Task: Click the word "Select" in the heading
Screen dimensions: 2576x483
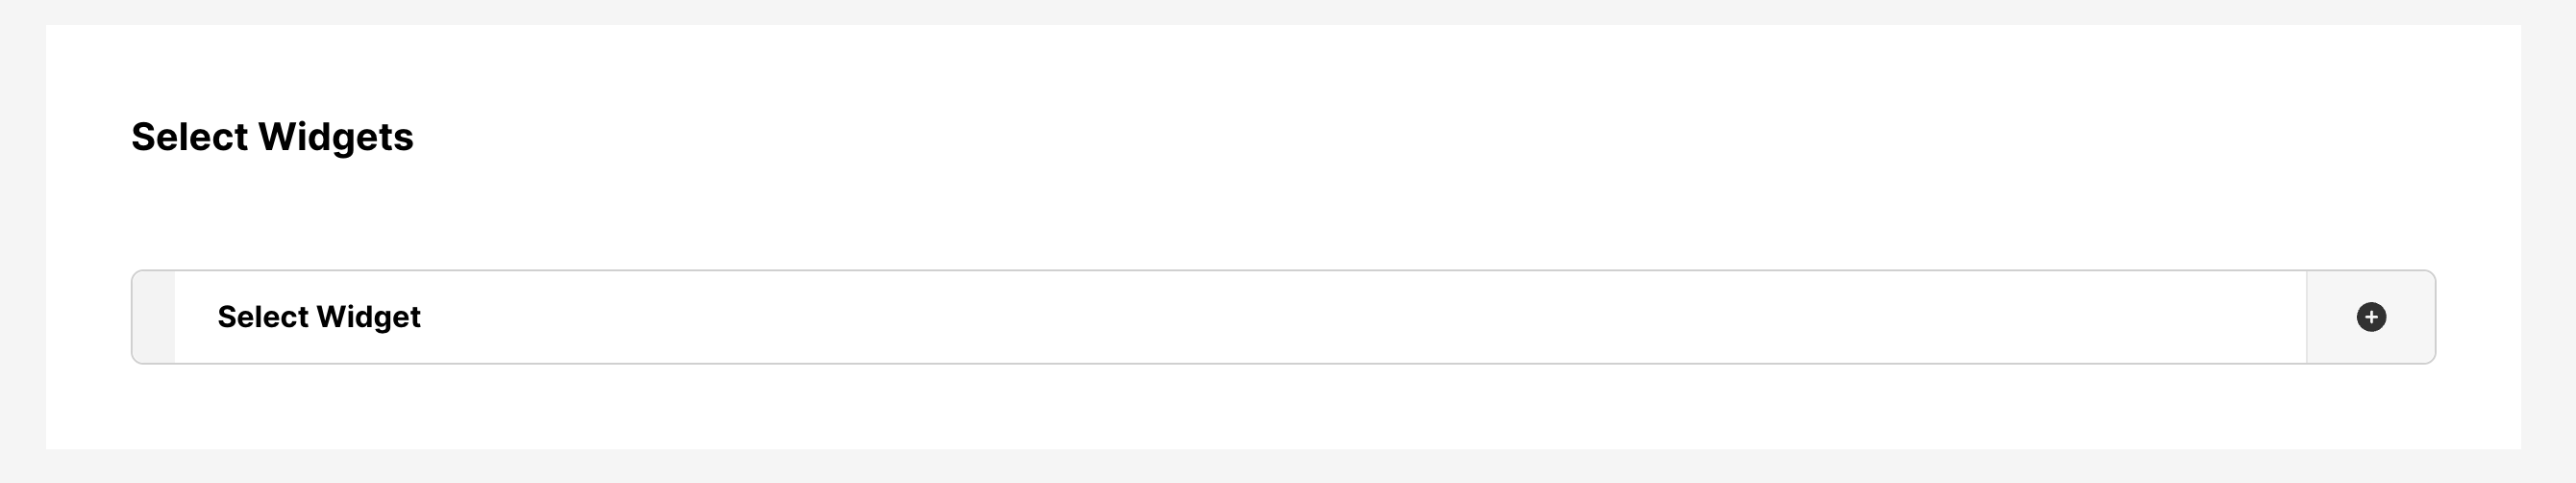Action: point(189,137)
